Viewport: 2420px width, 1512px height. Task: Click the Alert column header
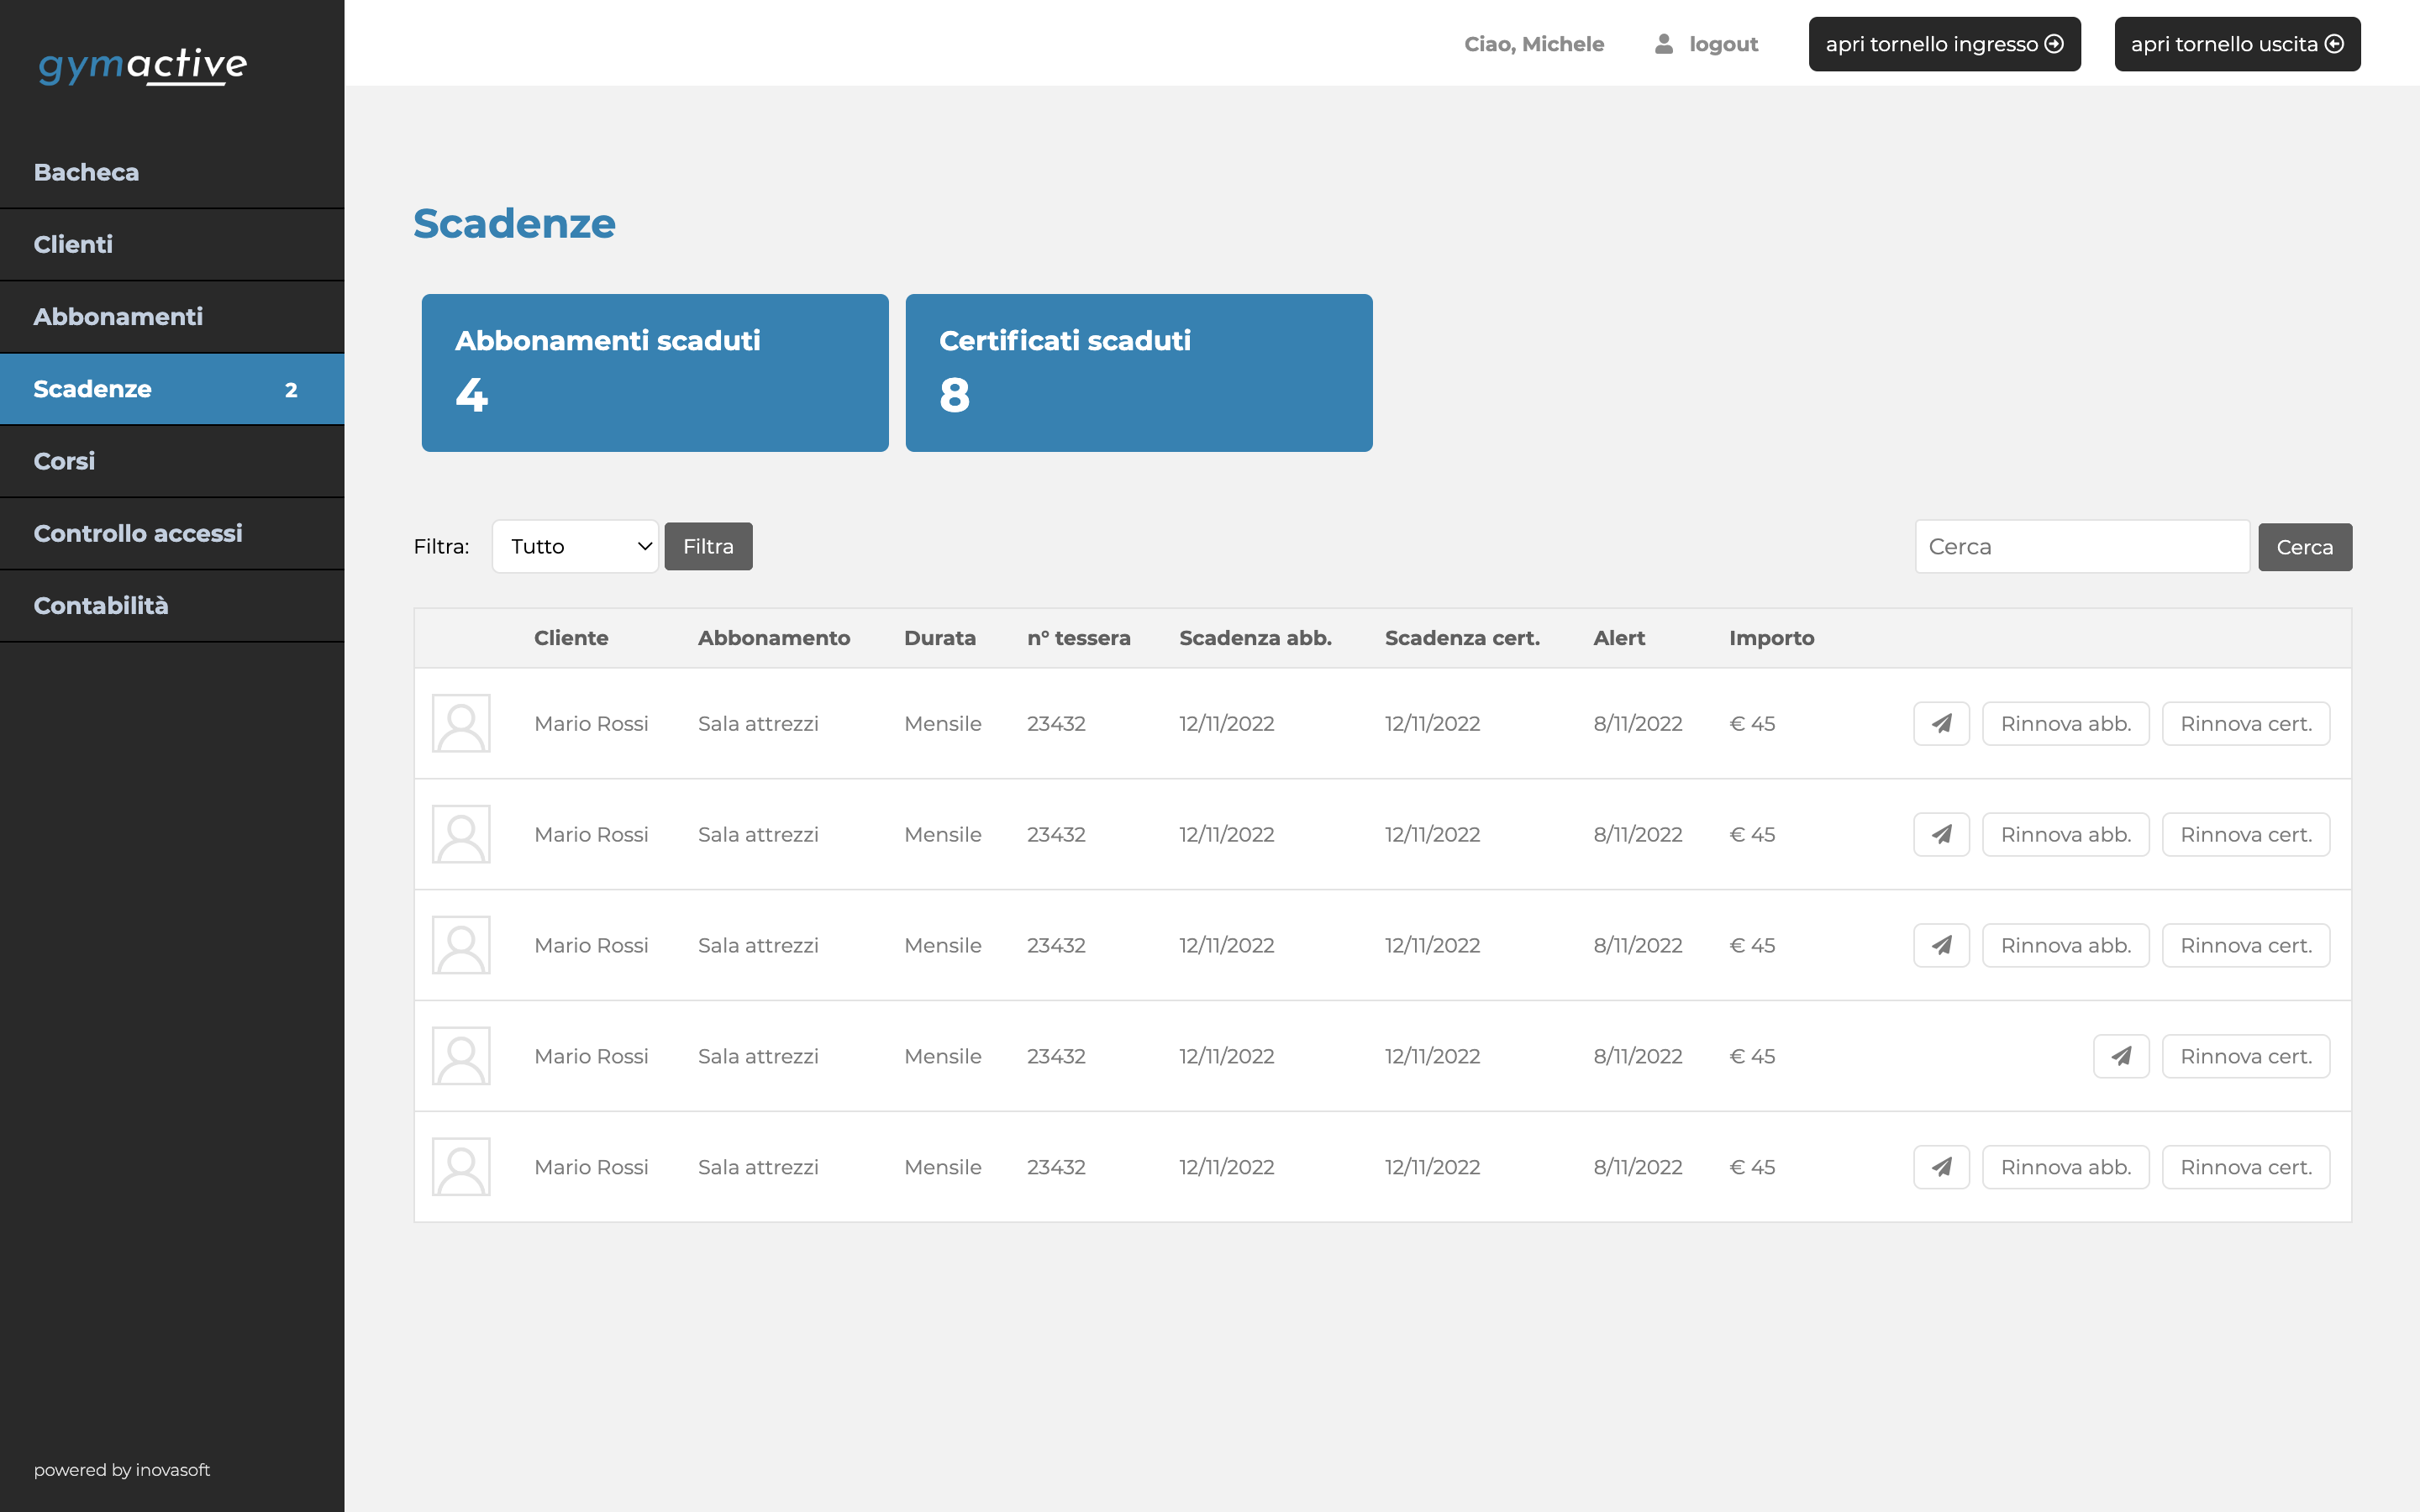[x=1619, y=638]
